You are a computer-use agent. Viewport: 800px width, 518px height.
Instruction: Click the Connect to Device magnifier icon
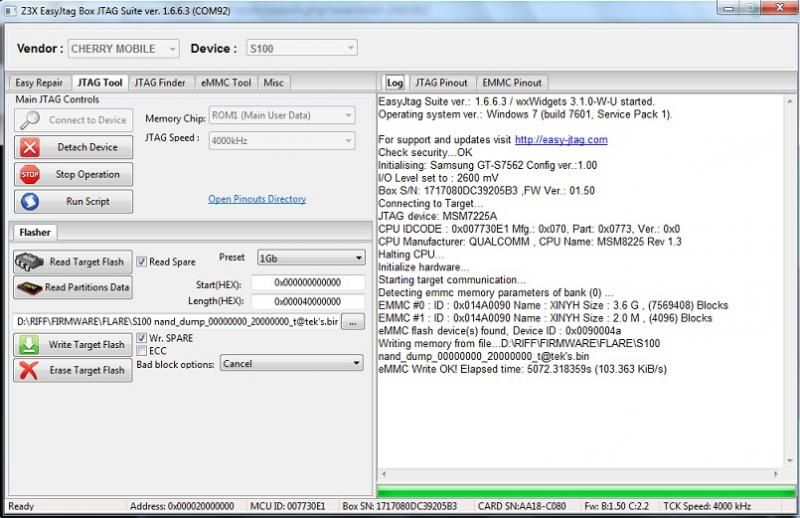(x=31, y=120)
